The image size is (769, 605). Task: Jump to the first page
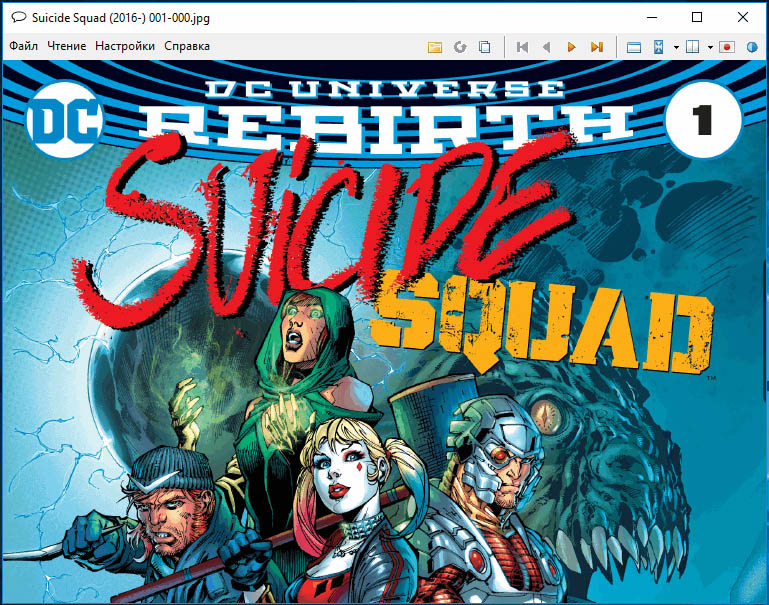click(522, 47)
